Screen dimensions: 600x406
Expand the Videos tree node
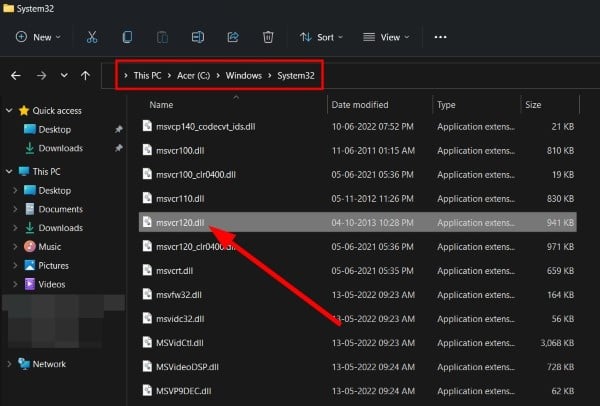(x=15, y=284)
